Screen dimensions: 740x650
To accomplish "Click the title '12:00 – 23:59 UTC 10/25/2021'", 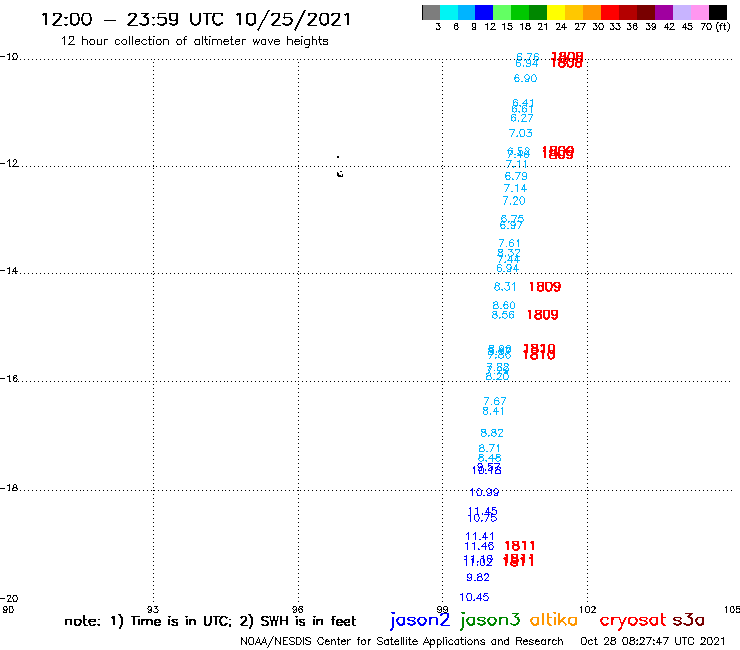I will (x=196, y=19).
